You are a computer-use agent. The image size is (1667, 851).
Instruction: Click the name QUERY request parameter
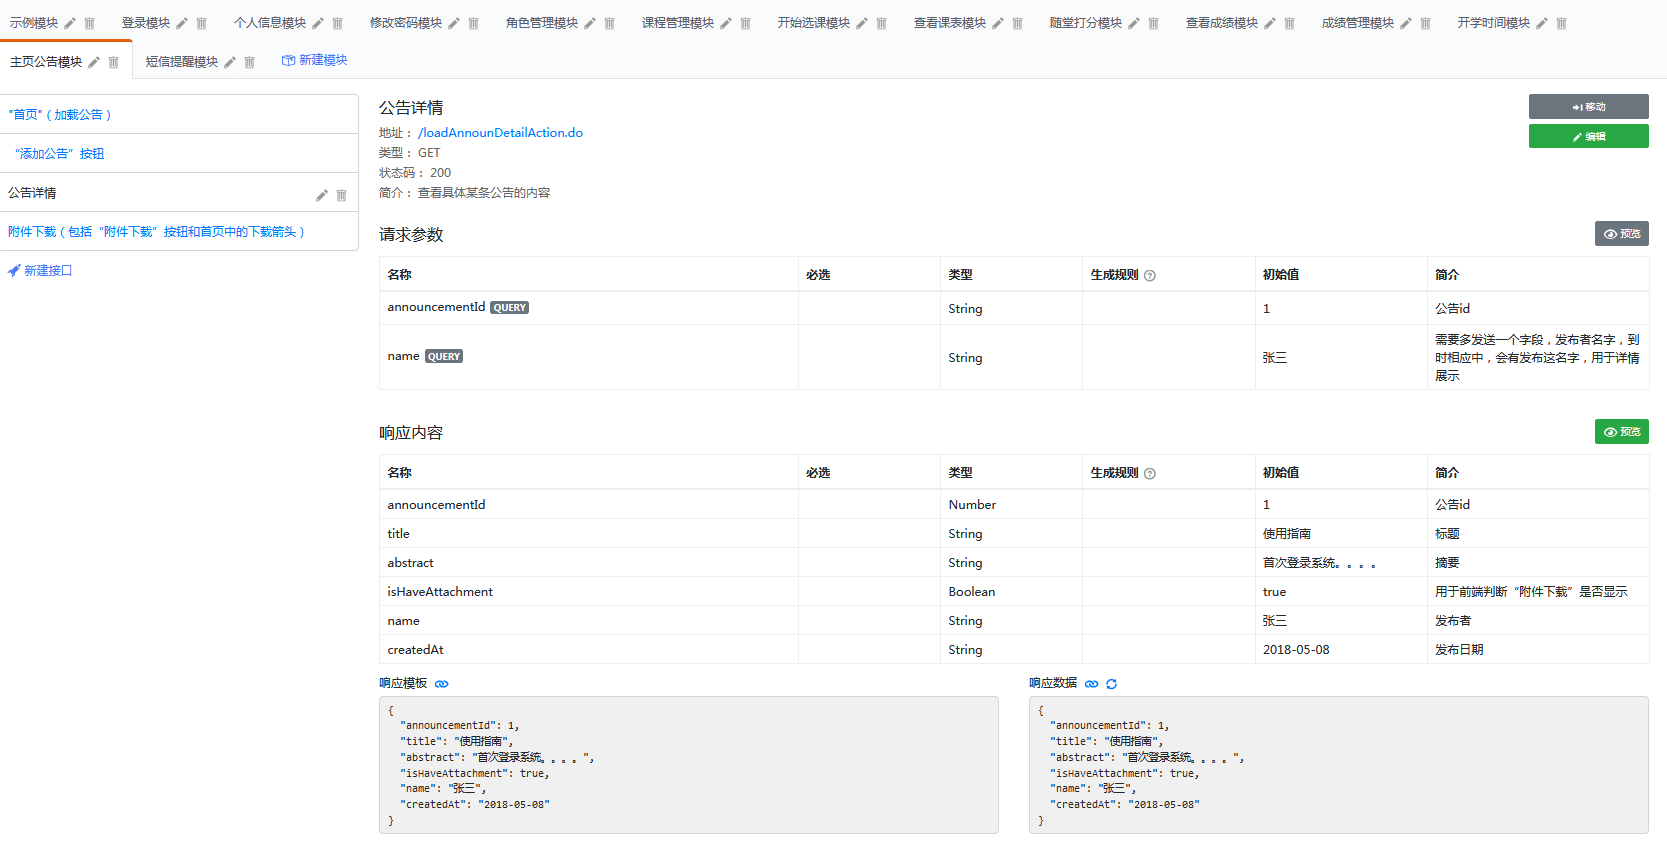(425, 356)
